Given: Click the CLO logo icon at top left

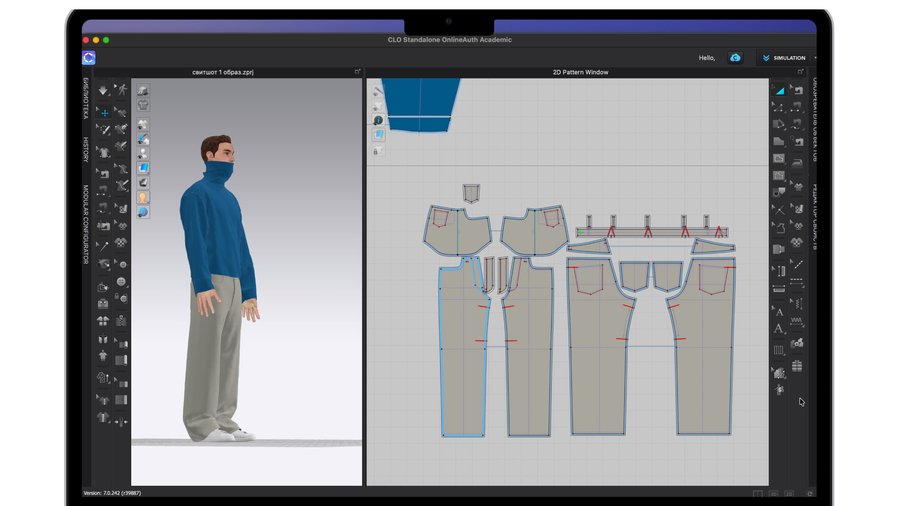Looking at the screenshot, I should pyautogui.click(x=88, y=58).
